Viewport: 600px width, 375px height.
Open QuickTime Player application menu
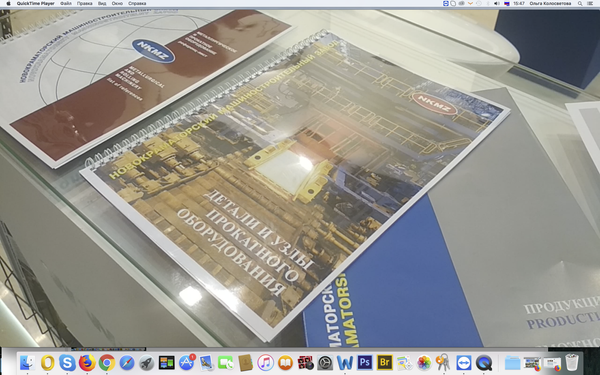tap(36, 3)
